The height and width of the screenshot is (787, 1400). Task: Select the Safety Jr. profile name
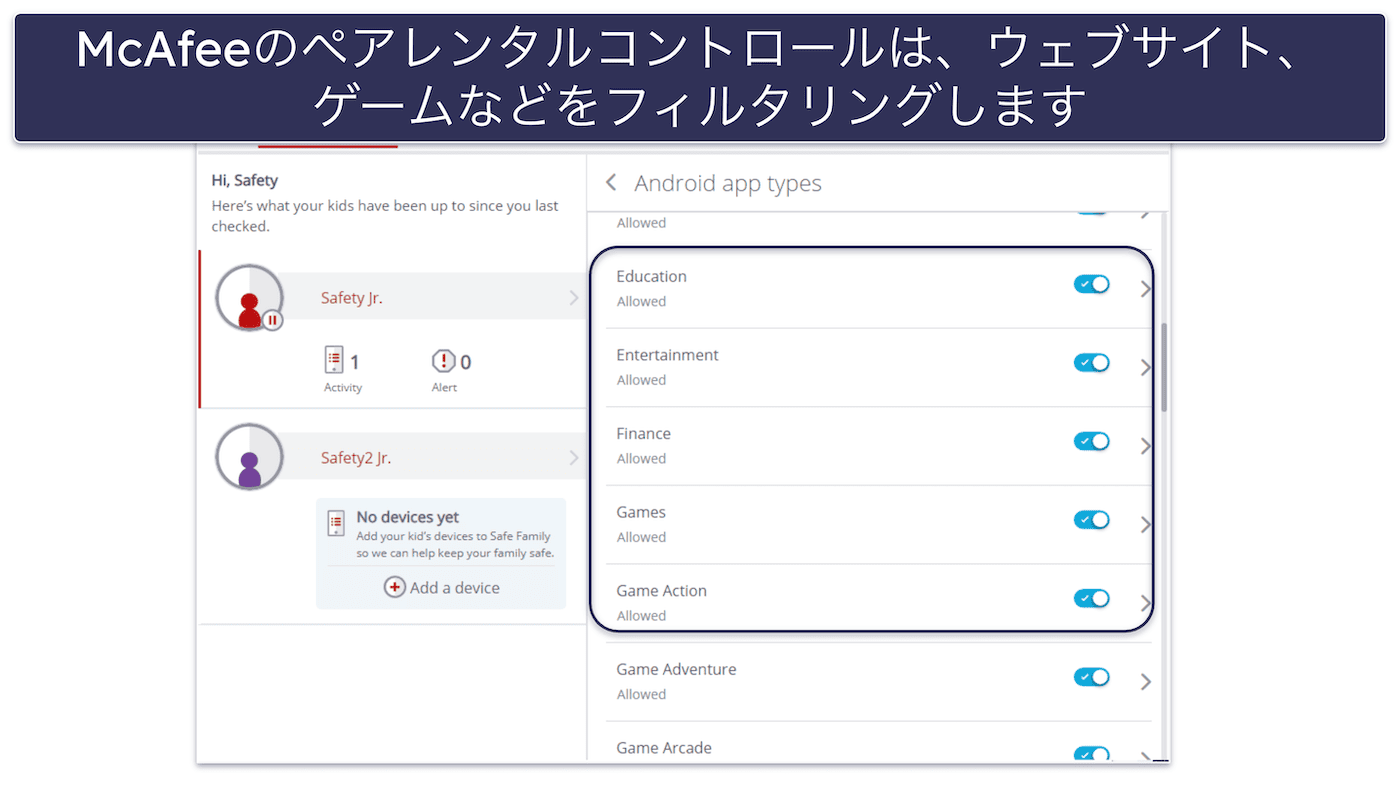point(351,297)
